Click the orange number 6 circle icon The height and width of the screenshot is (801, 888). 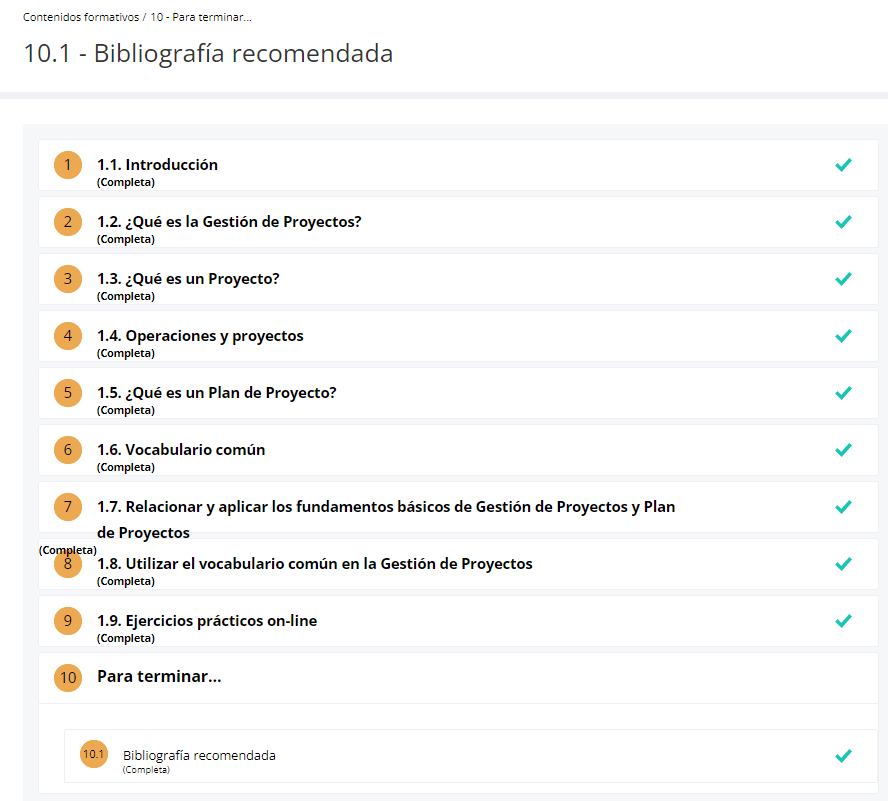tap(68, 450)
